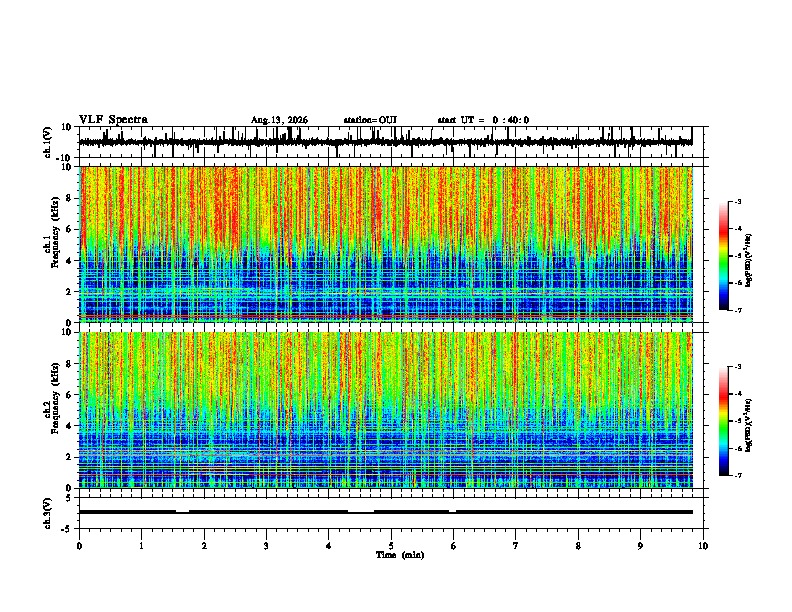Click time axis tick label "1"
The width and height of the screenshot is (792, 612).
pos(141,546)
